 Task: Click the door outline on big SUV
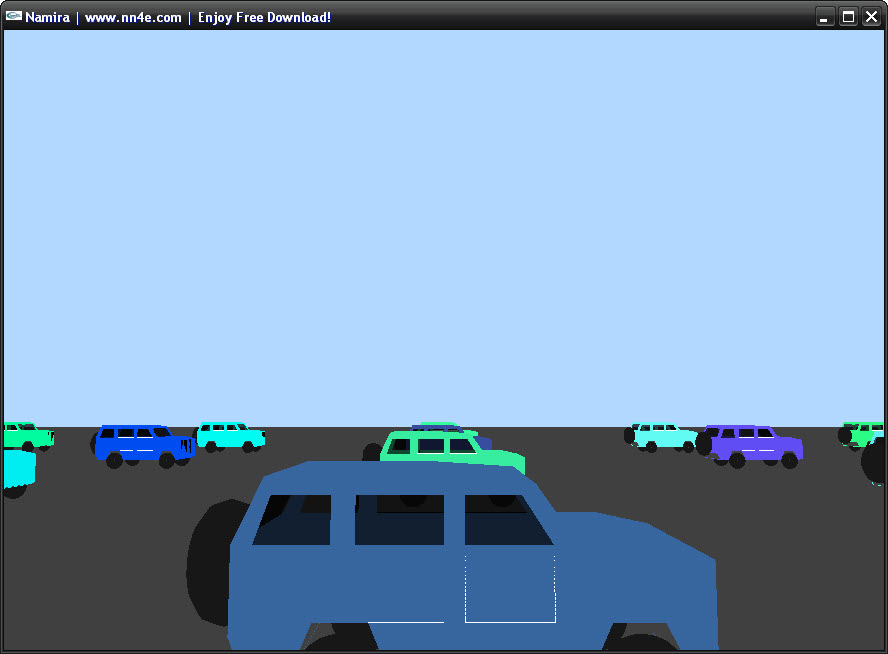[510, 587]
